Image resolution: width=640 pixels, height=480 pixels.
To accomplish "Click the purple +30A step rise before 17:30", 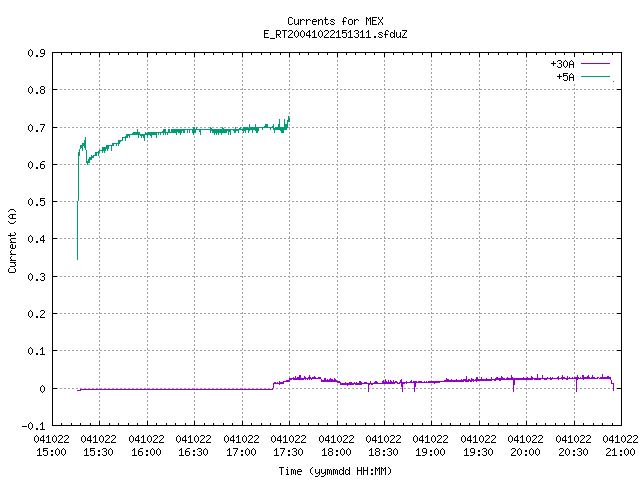I will coord(273,386).
